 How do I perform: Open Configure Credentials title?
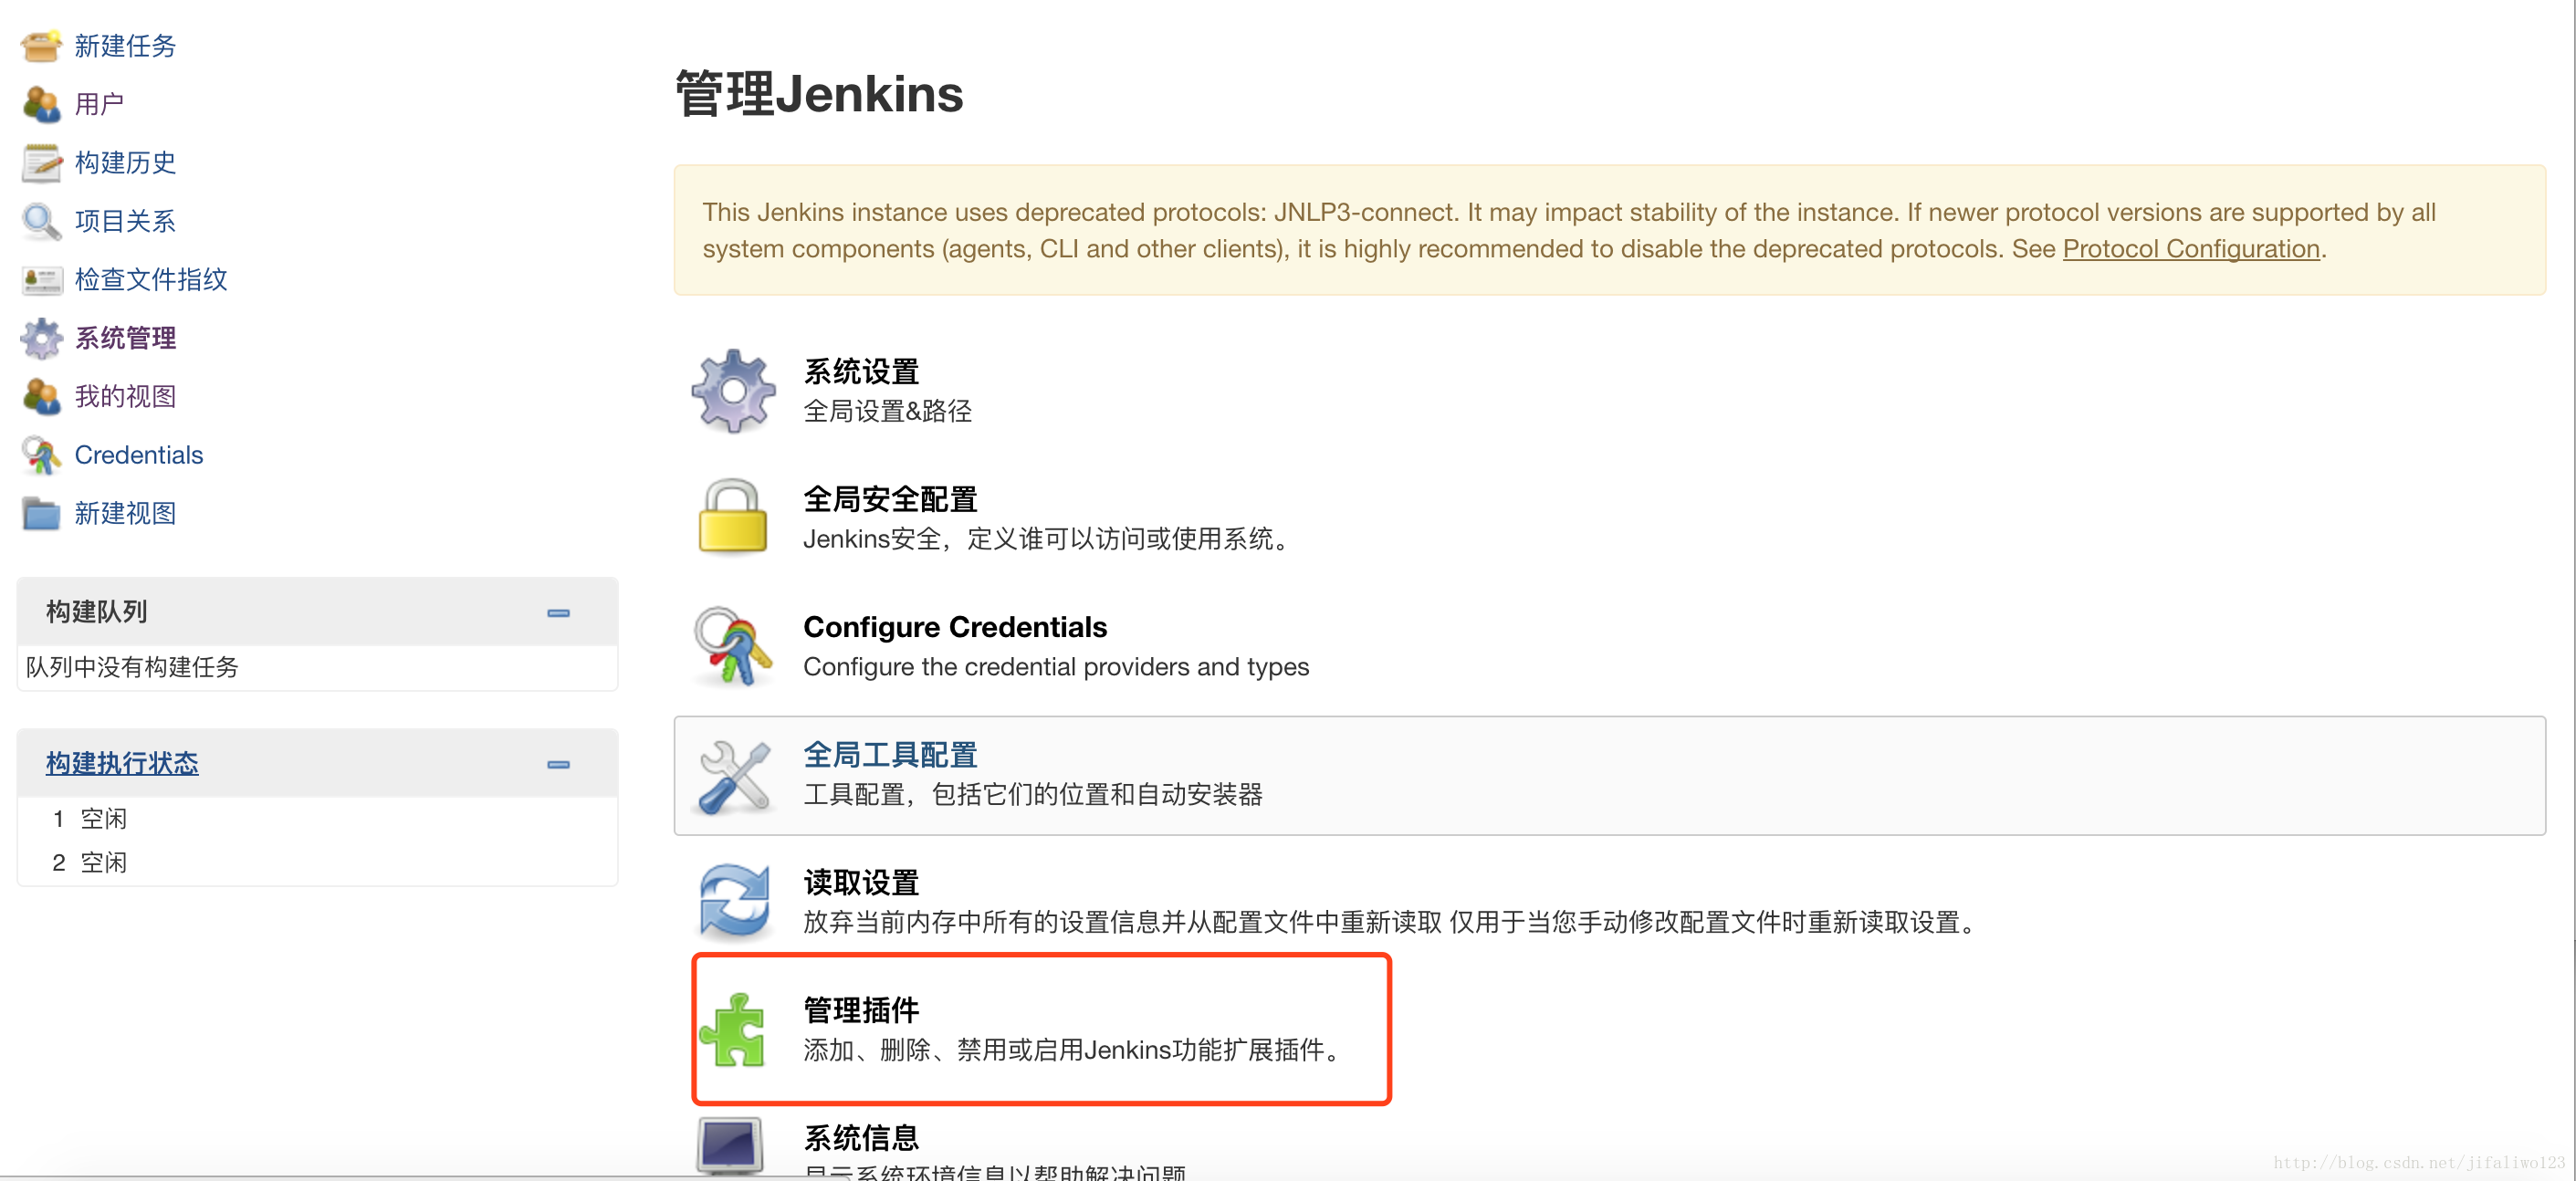click(x=955, y=627)
